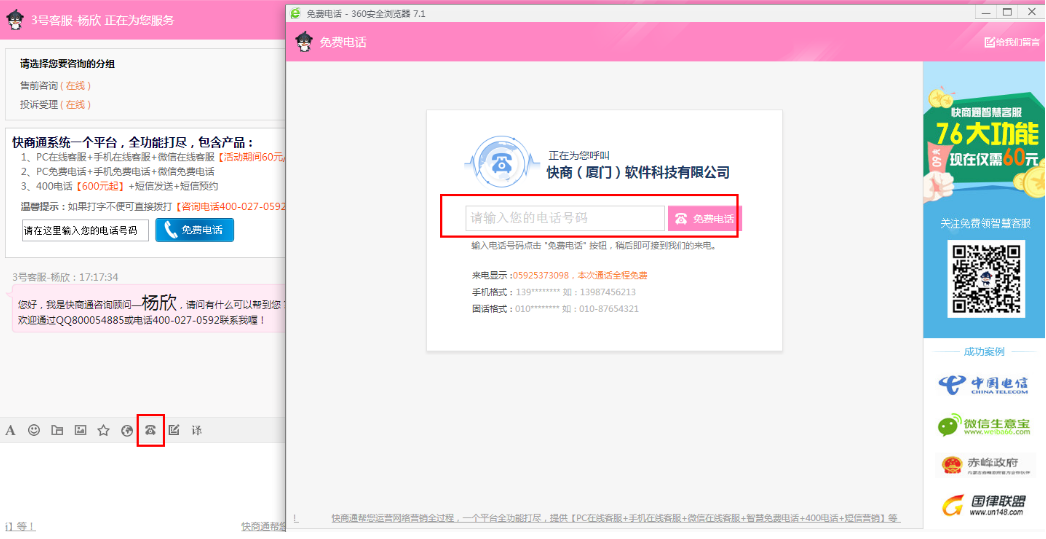Click the send image icon
This screenshot has width=1046, height=539.
coord(80,430)
